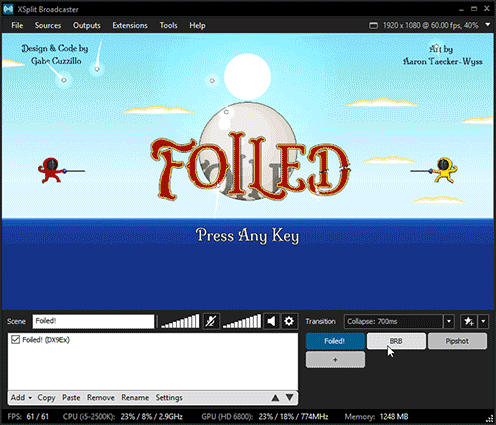The height and width of the screenshot is (425, 496).
Task: Click the resolution monitor icon in menu bar
Action: pos(373,26)
